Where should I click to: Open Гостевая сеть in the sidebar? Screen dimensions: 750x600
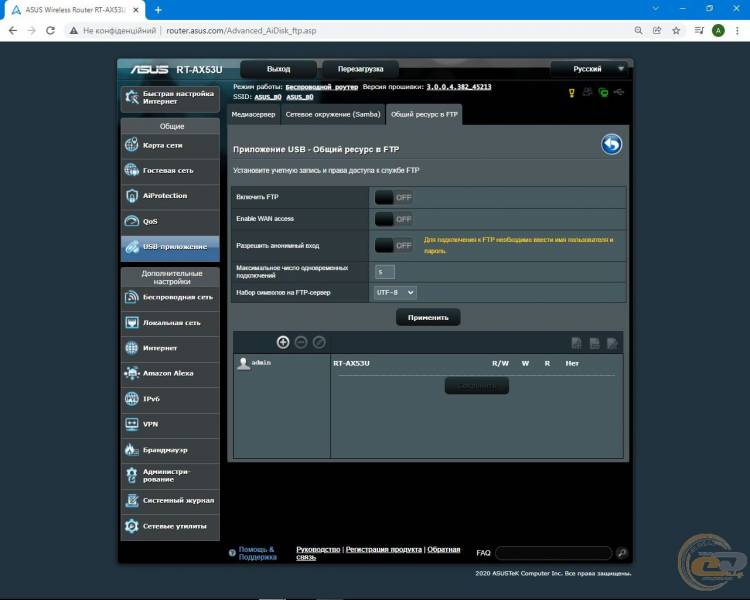(170, 171)
